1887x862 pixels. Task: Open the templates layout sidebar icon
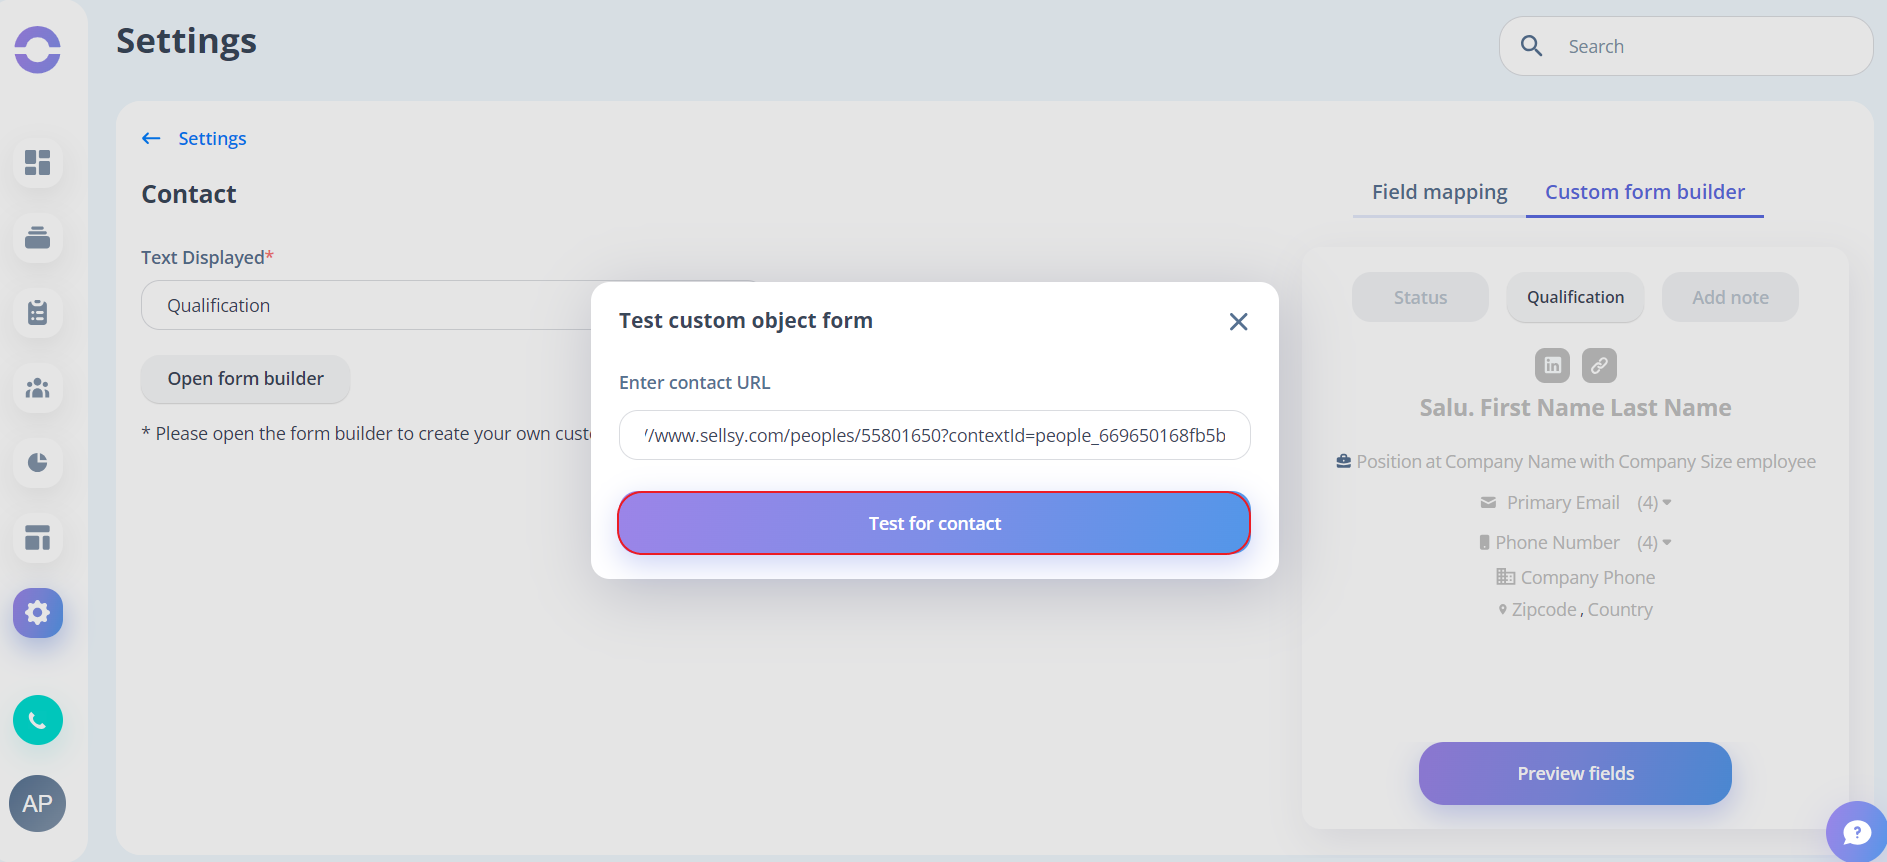coord(38,538)
